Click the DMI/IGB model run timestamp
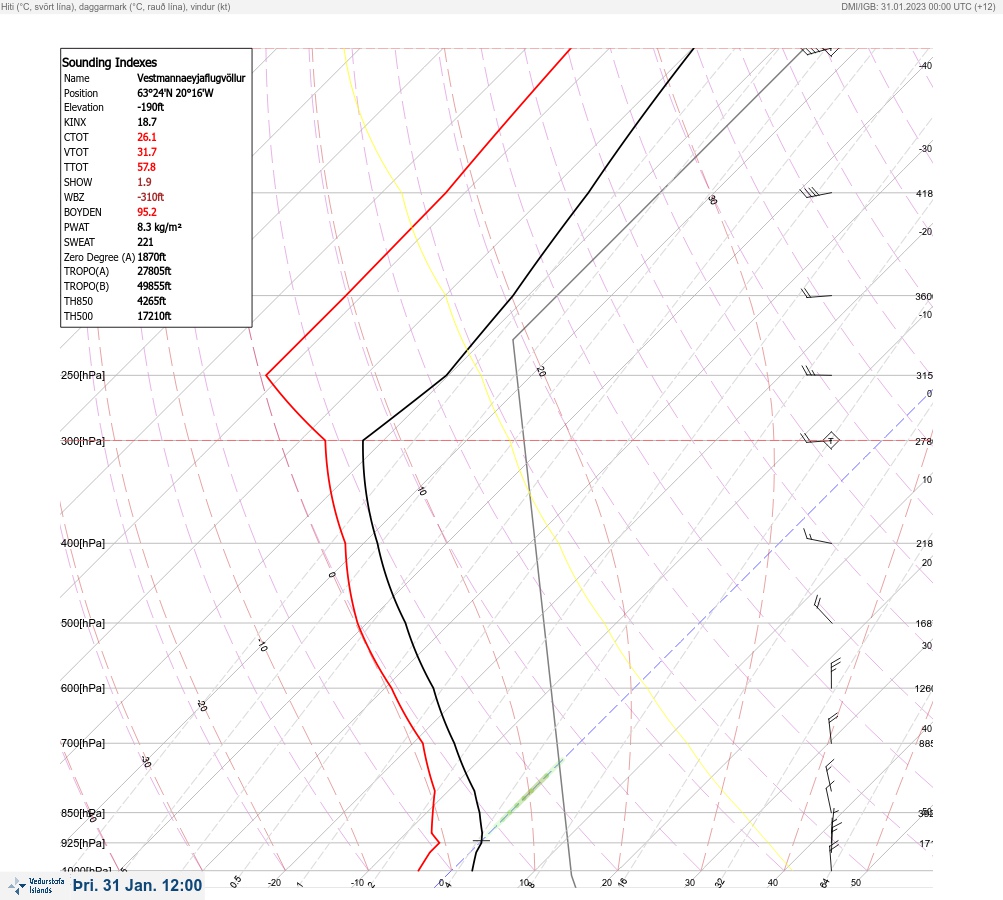The height and width of the screenshot is (900, 1003). tap(919, 7)
